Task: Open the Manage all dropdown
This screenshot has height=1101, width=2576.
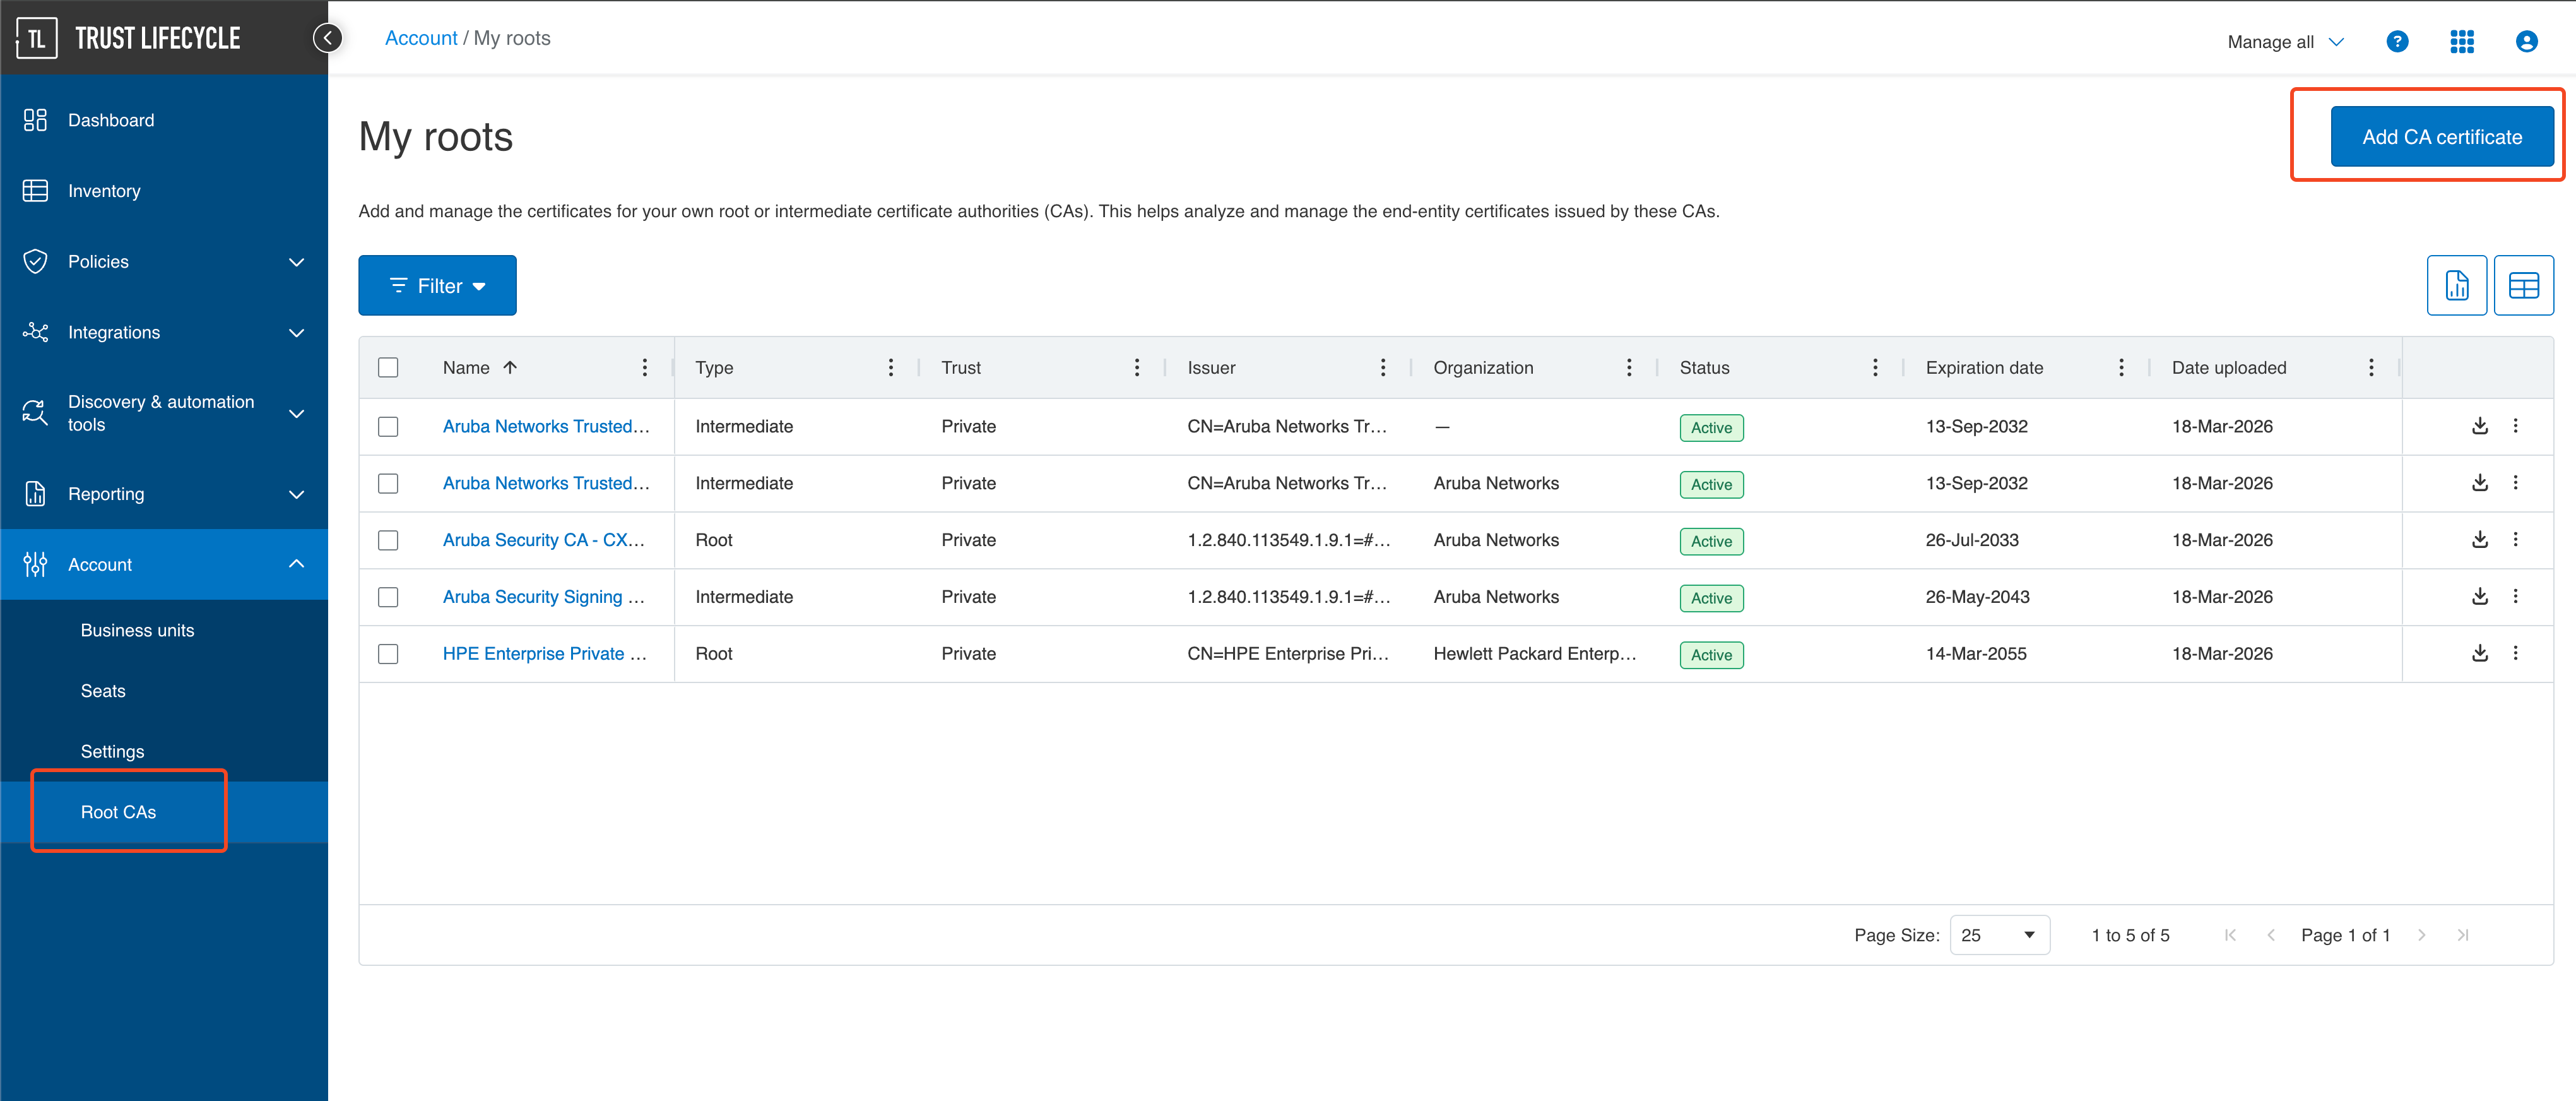Action: pyautogui.click(x=2285, y=42)
